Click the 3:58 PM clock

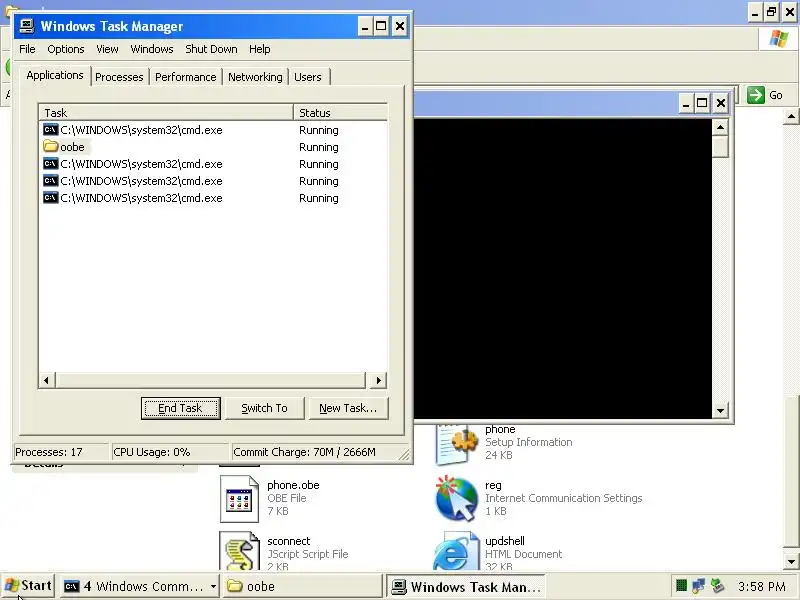coord(761,587)
